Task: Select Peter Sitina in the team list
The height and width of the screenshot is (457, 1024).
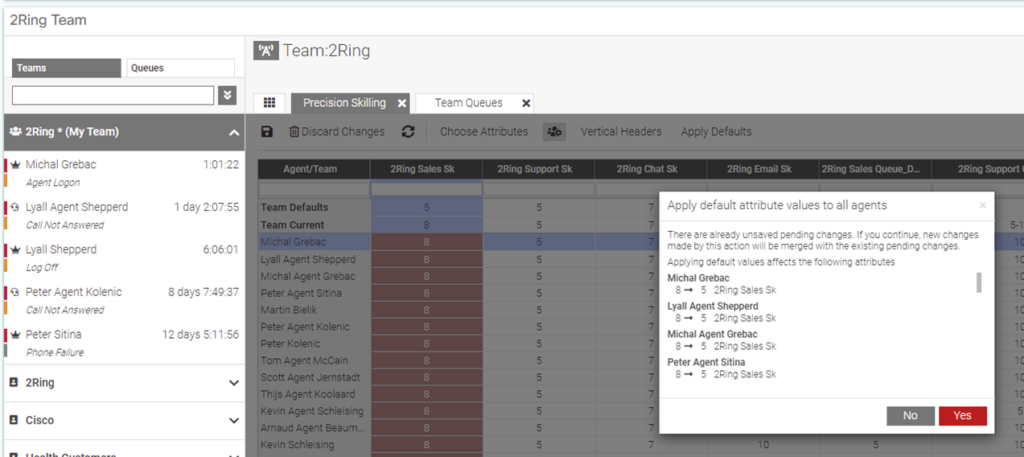Action: (x=124, y=343)
